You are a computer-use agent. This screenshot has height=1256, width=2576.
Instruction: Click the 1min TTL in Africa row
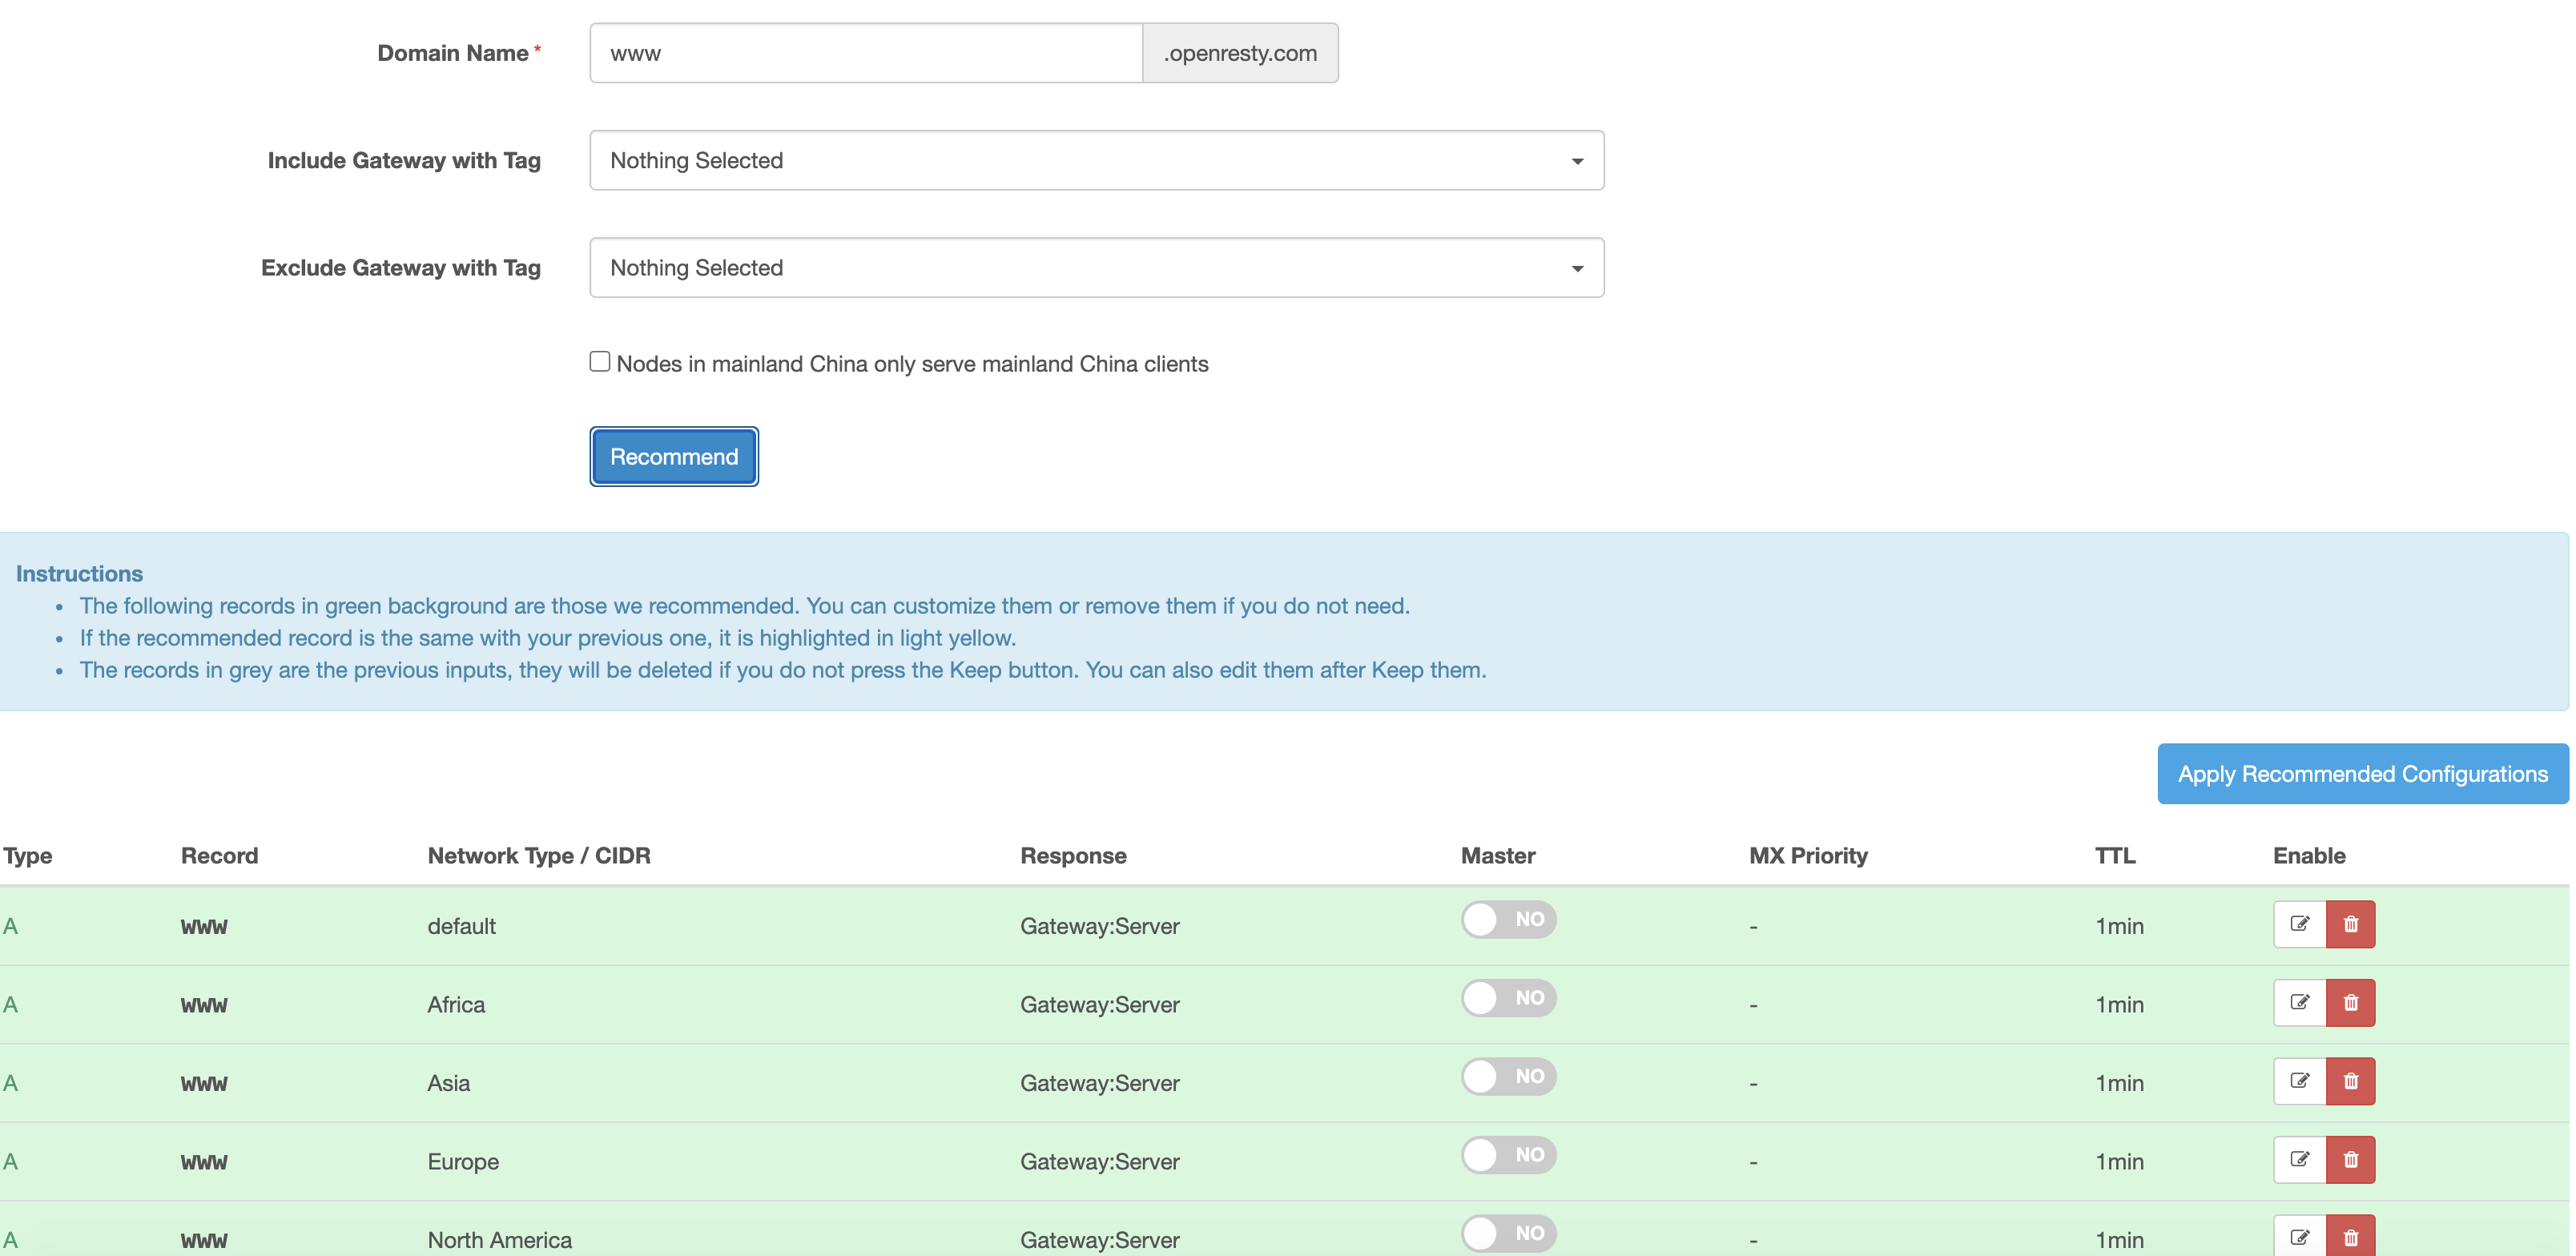(2120, 1005)
